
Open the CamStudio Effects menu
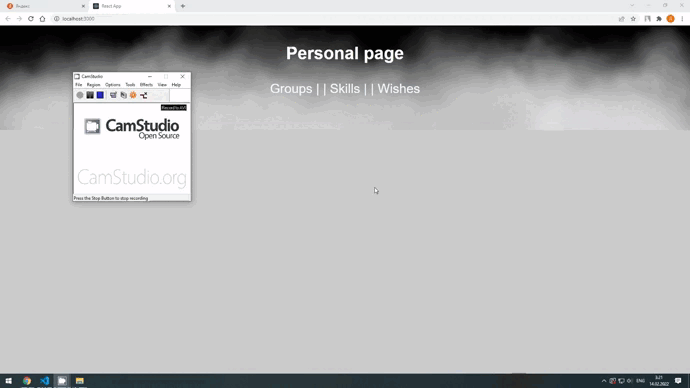coord(146,84)
